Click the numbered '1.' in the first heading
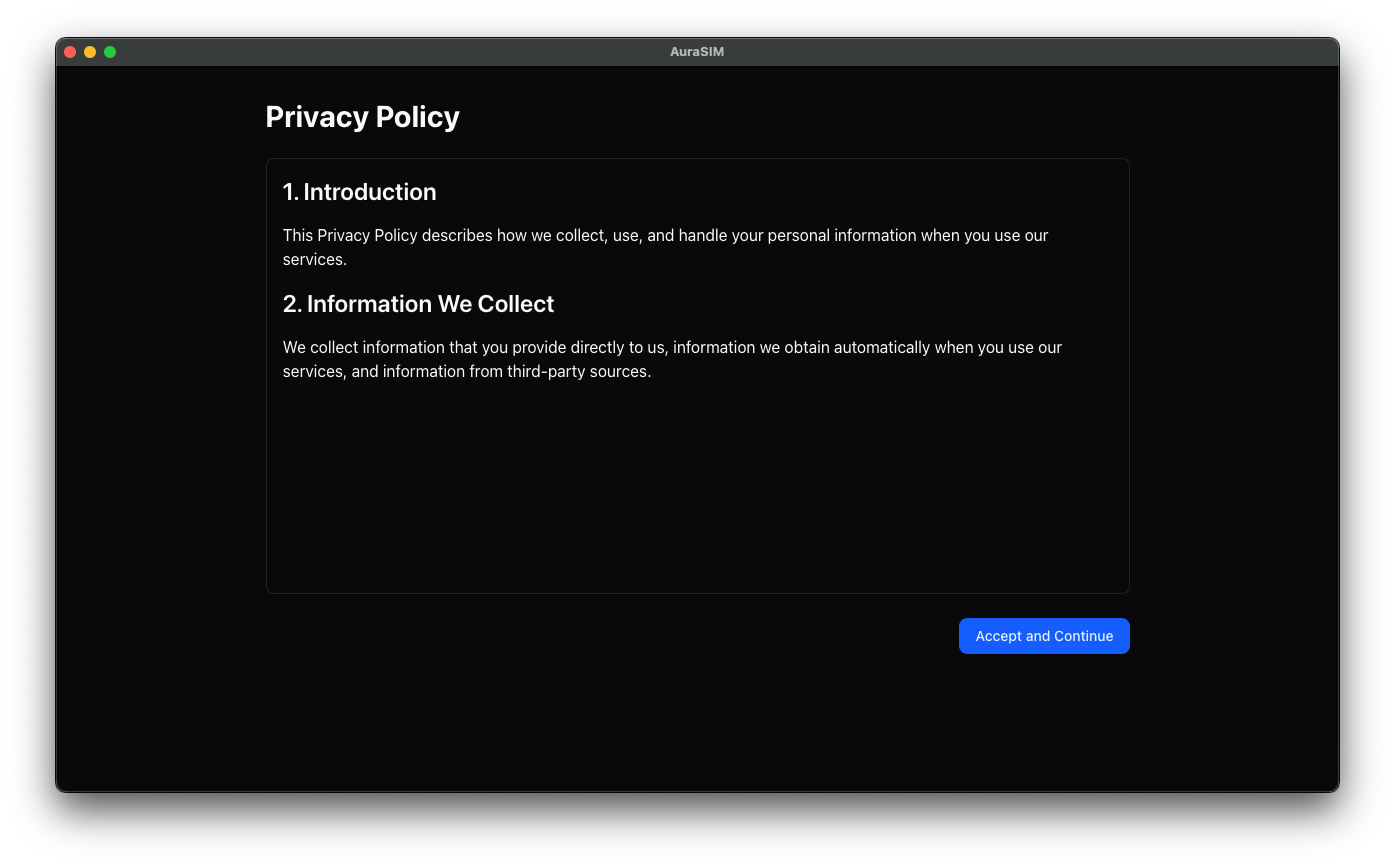The width and height of the screenshot is (1395, 866). (x=290, y=192)
